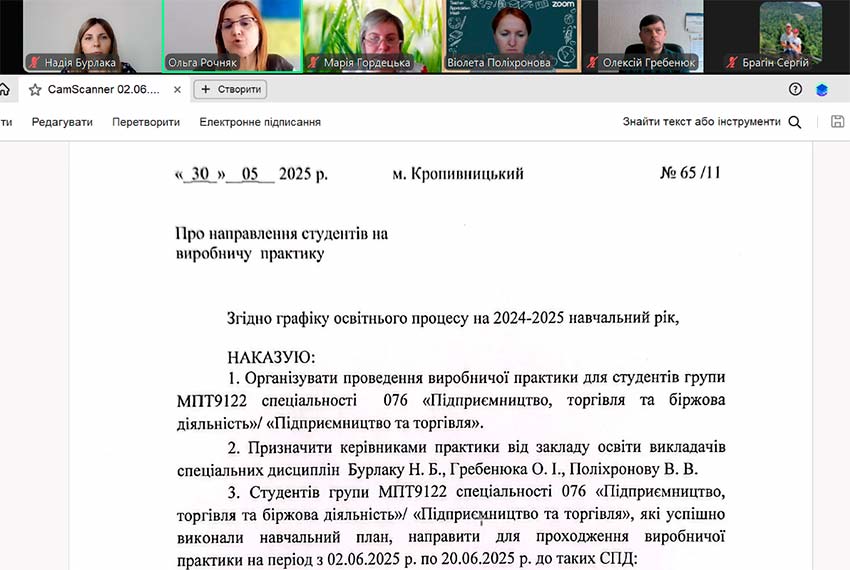
Task: Star the CamScanner document tab
Action: (35, 89)
